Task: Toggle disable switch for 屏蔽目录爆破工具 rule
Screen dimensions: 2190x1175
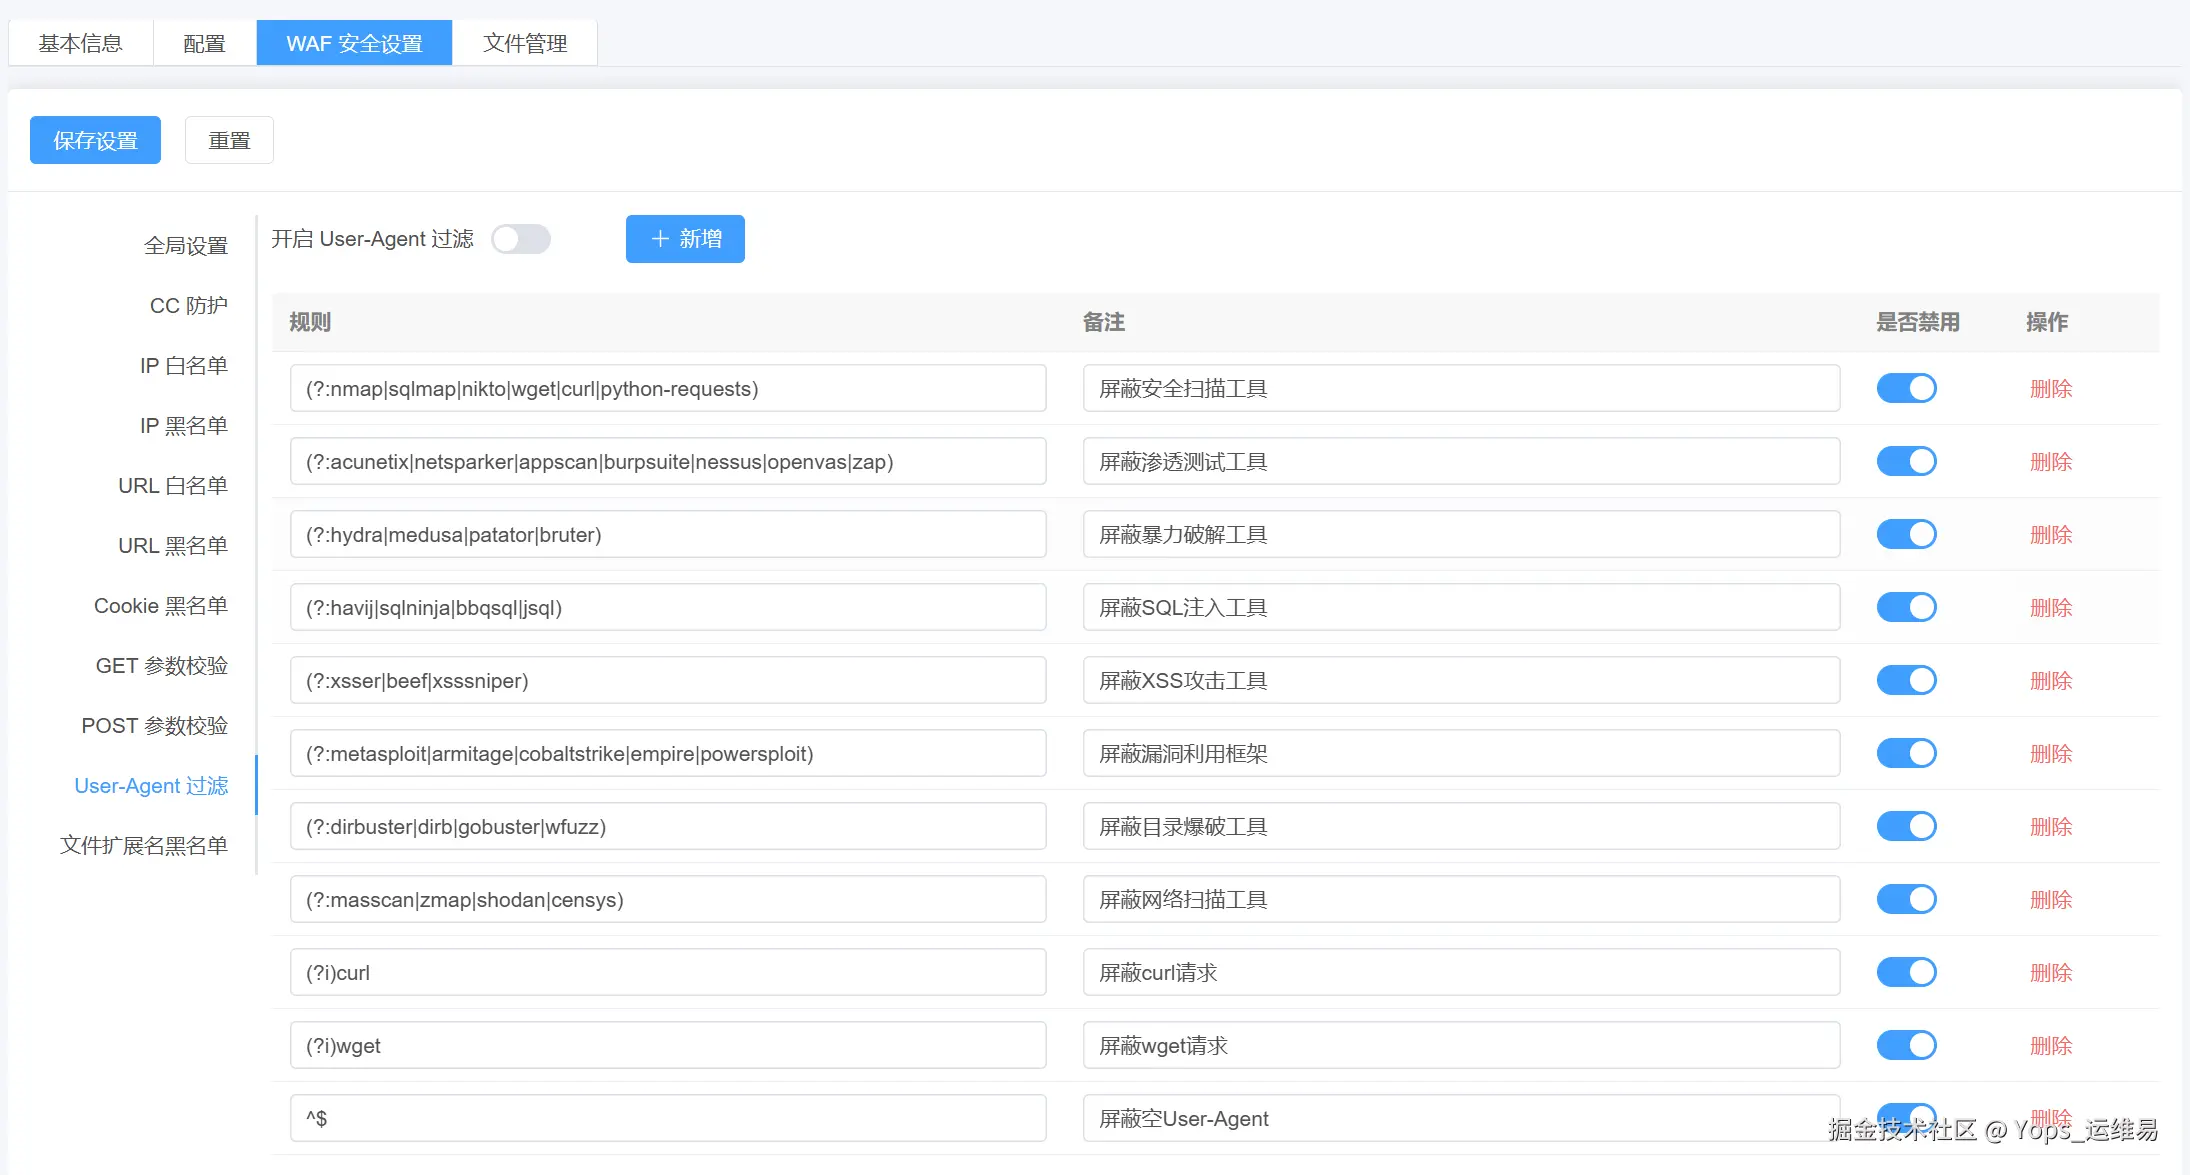Action: [x=1906, y=826]
